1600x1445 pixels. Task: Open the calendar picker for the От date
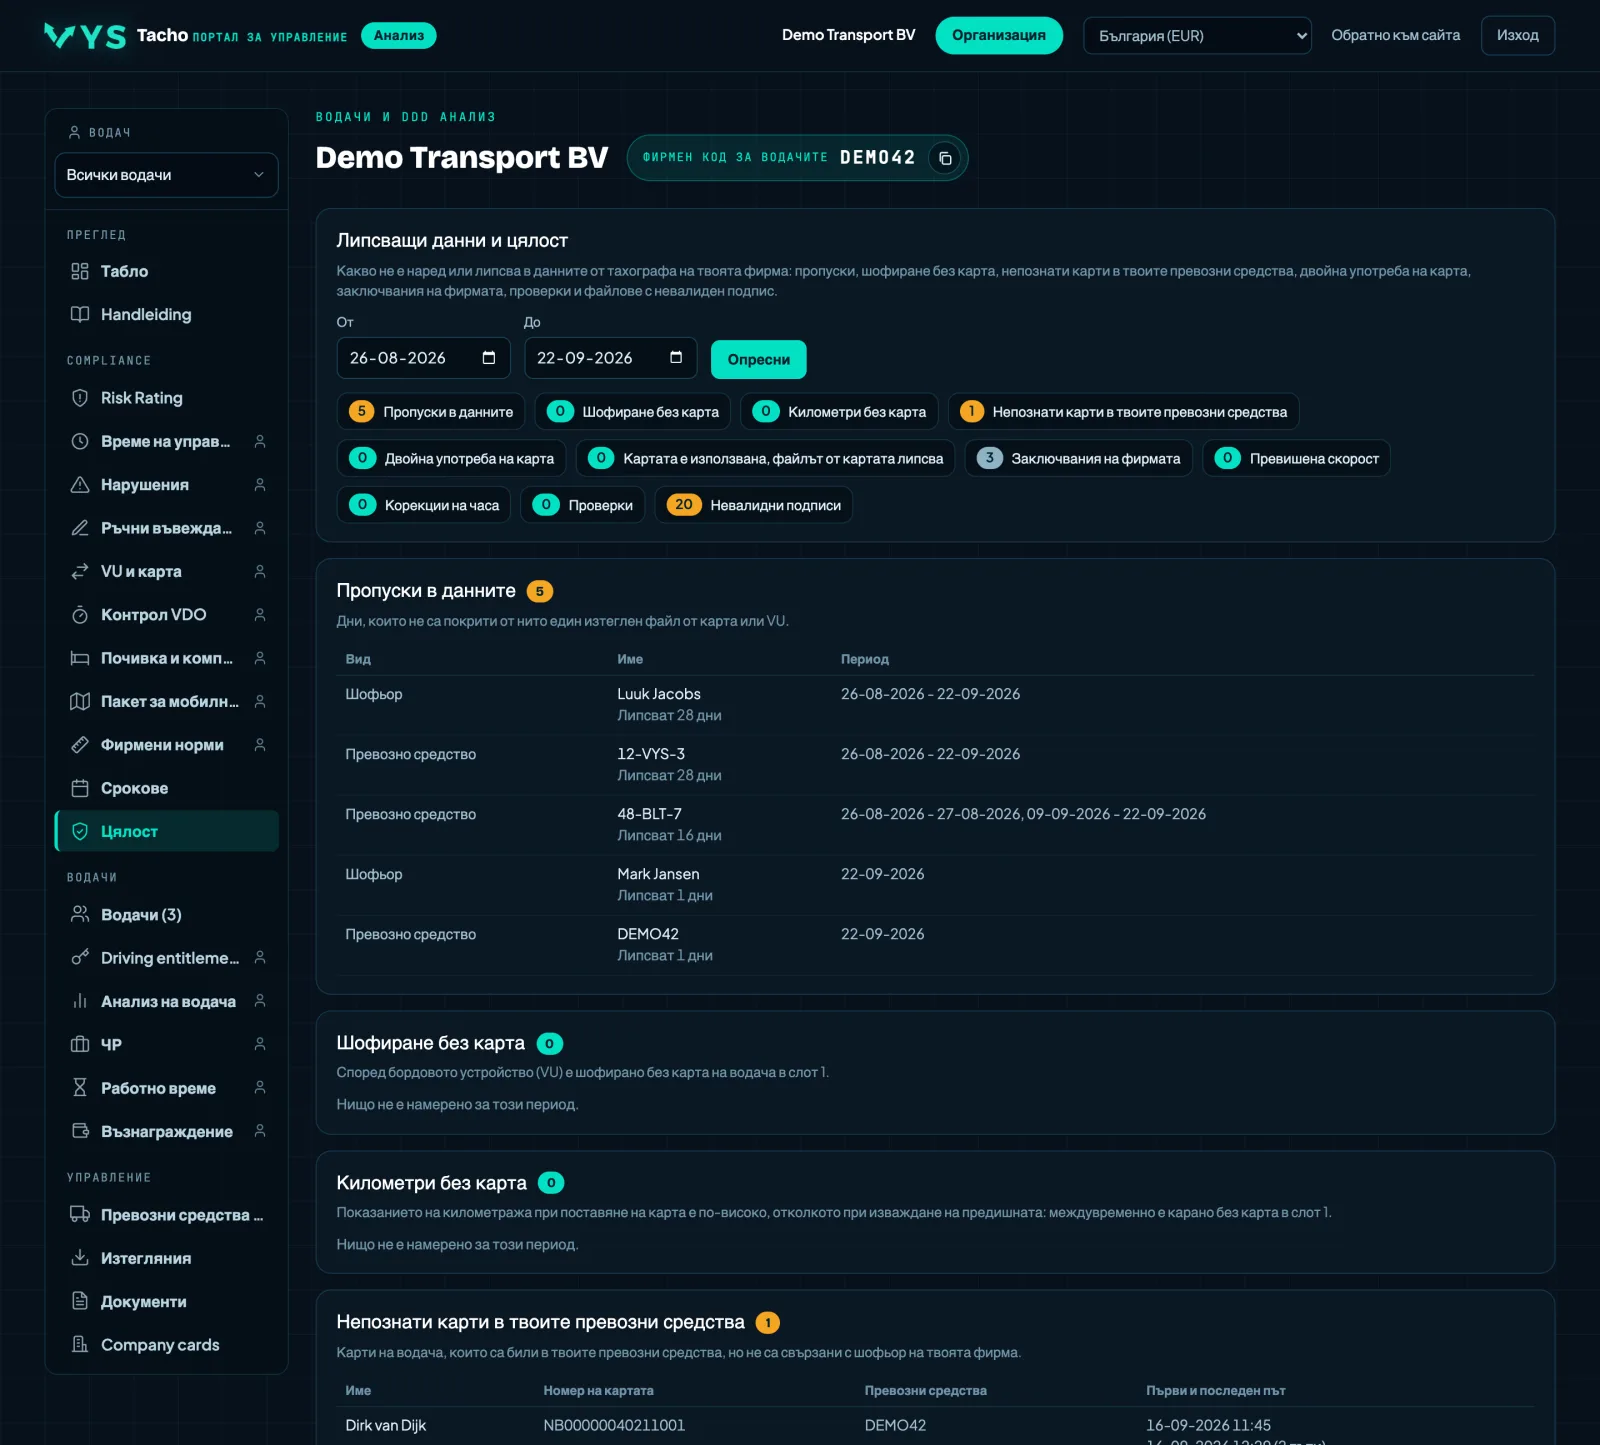tap(489, 358)
